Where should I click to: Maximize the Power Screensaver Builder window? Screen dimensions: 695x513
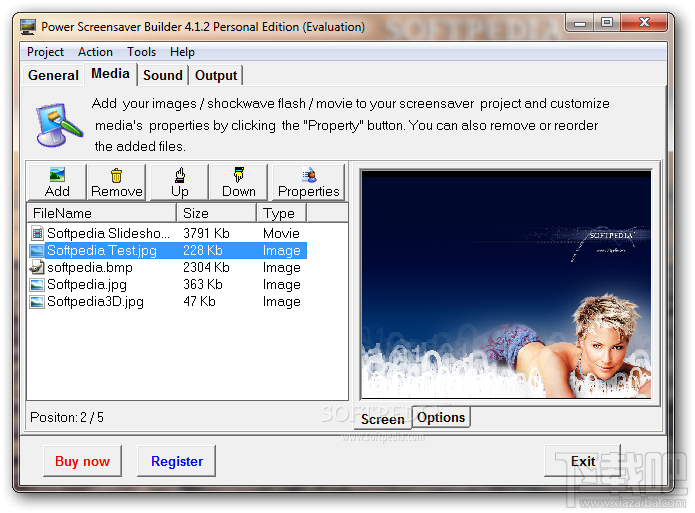pos(607,22)
